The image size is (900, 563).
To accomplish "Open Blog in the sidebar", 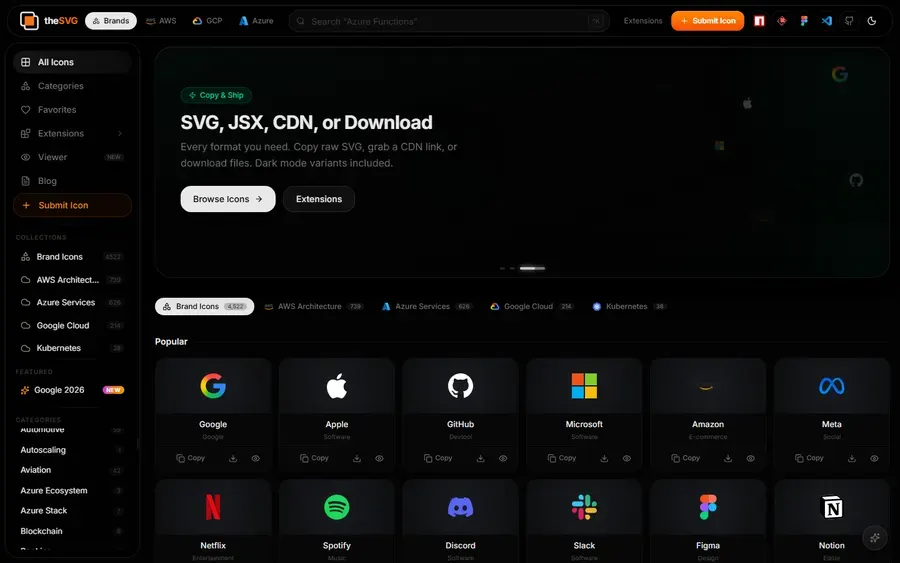I will 72,181.
